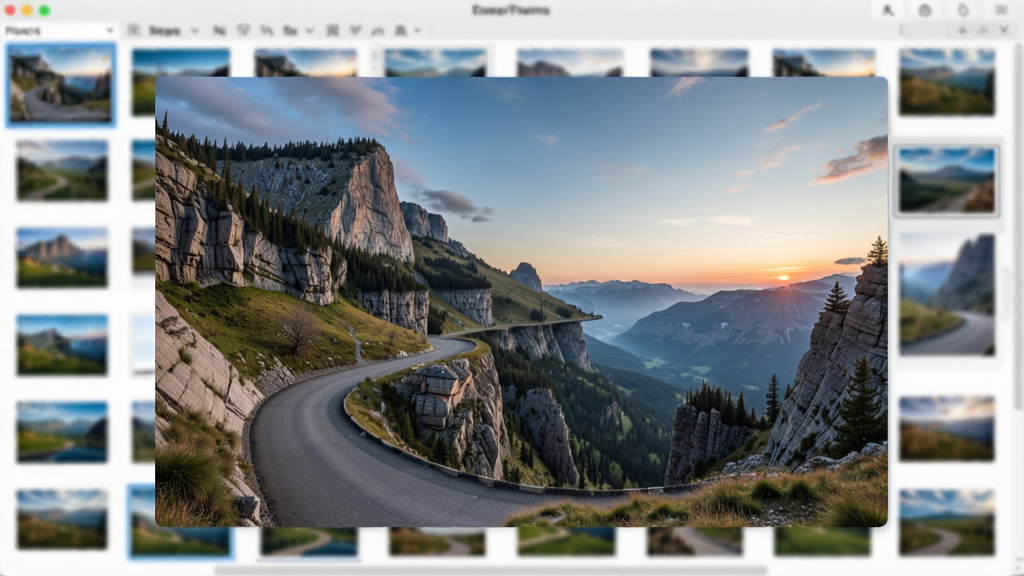Click the grid view icon beside the album dropdown

133,31
